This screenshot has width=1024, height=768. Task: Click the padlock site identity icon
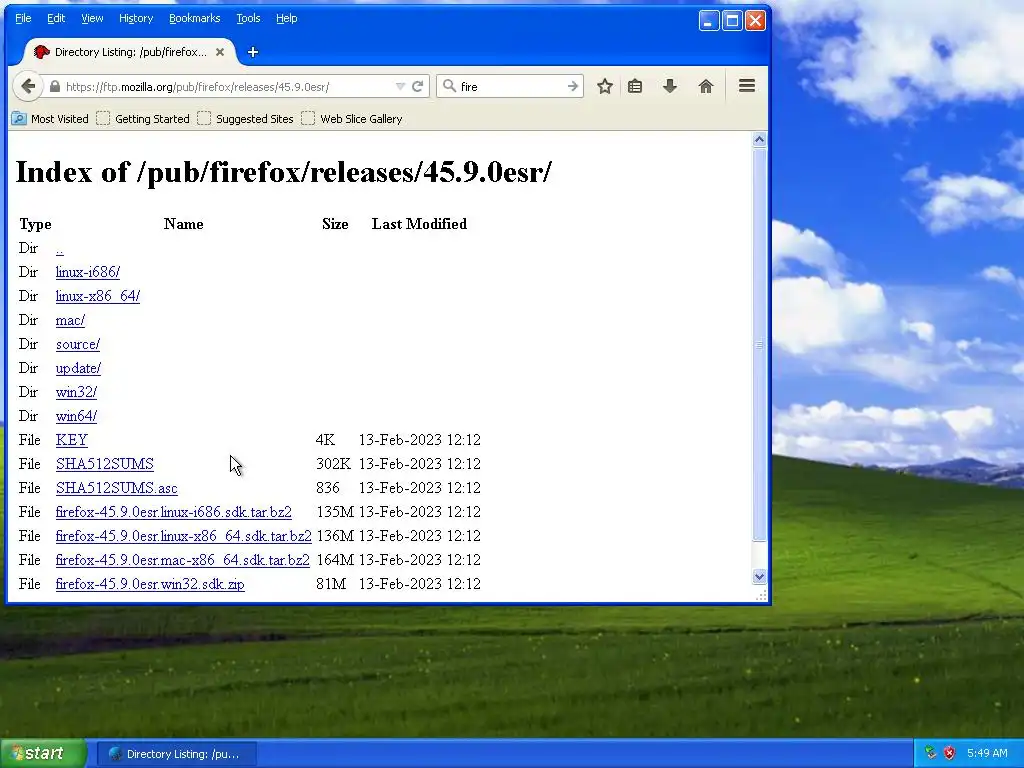55,86
